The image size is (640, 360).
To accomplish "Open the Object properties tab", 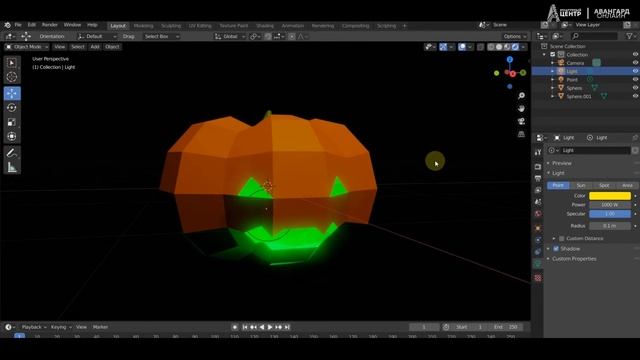I will pyautogui.click(x=538, y=228).
